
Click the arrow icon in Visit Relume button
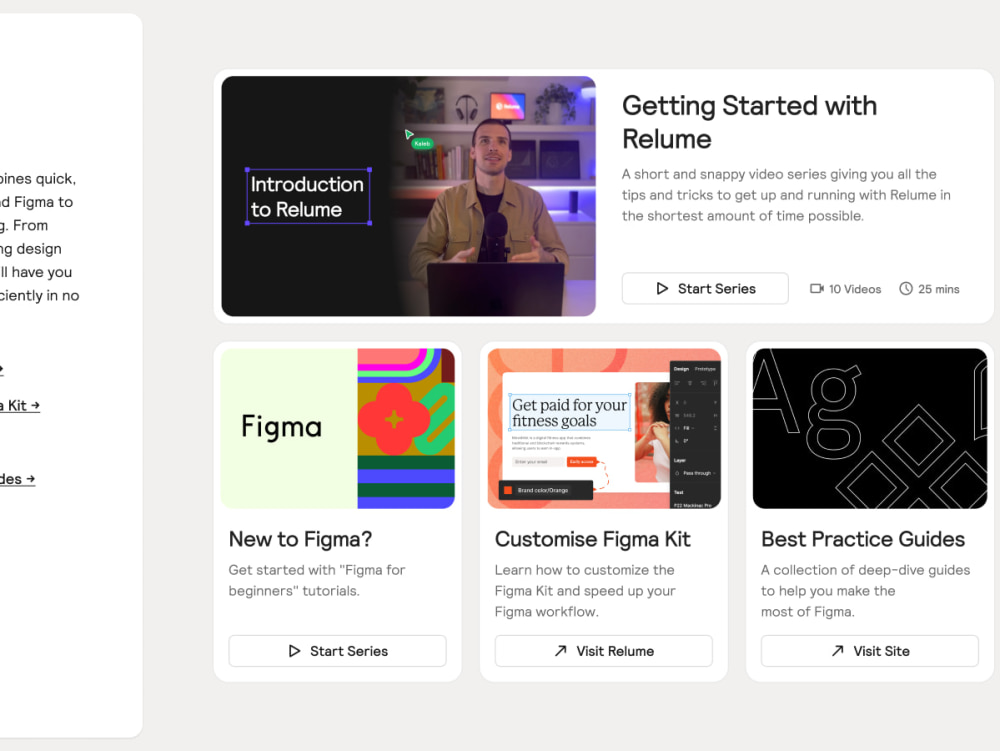561,651
